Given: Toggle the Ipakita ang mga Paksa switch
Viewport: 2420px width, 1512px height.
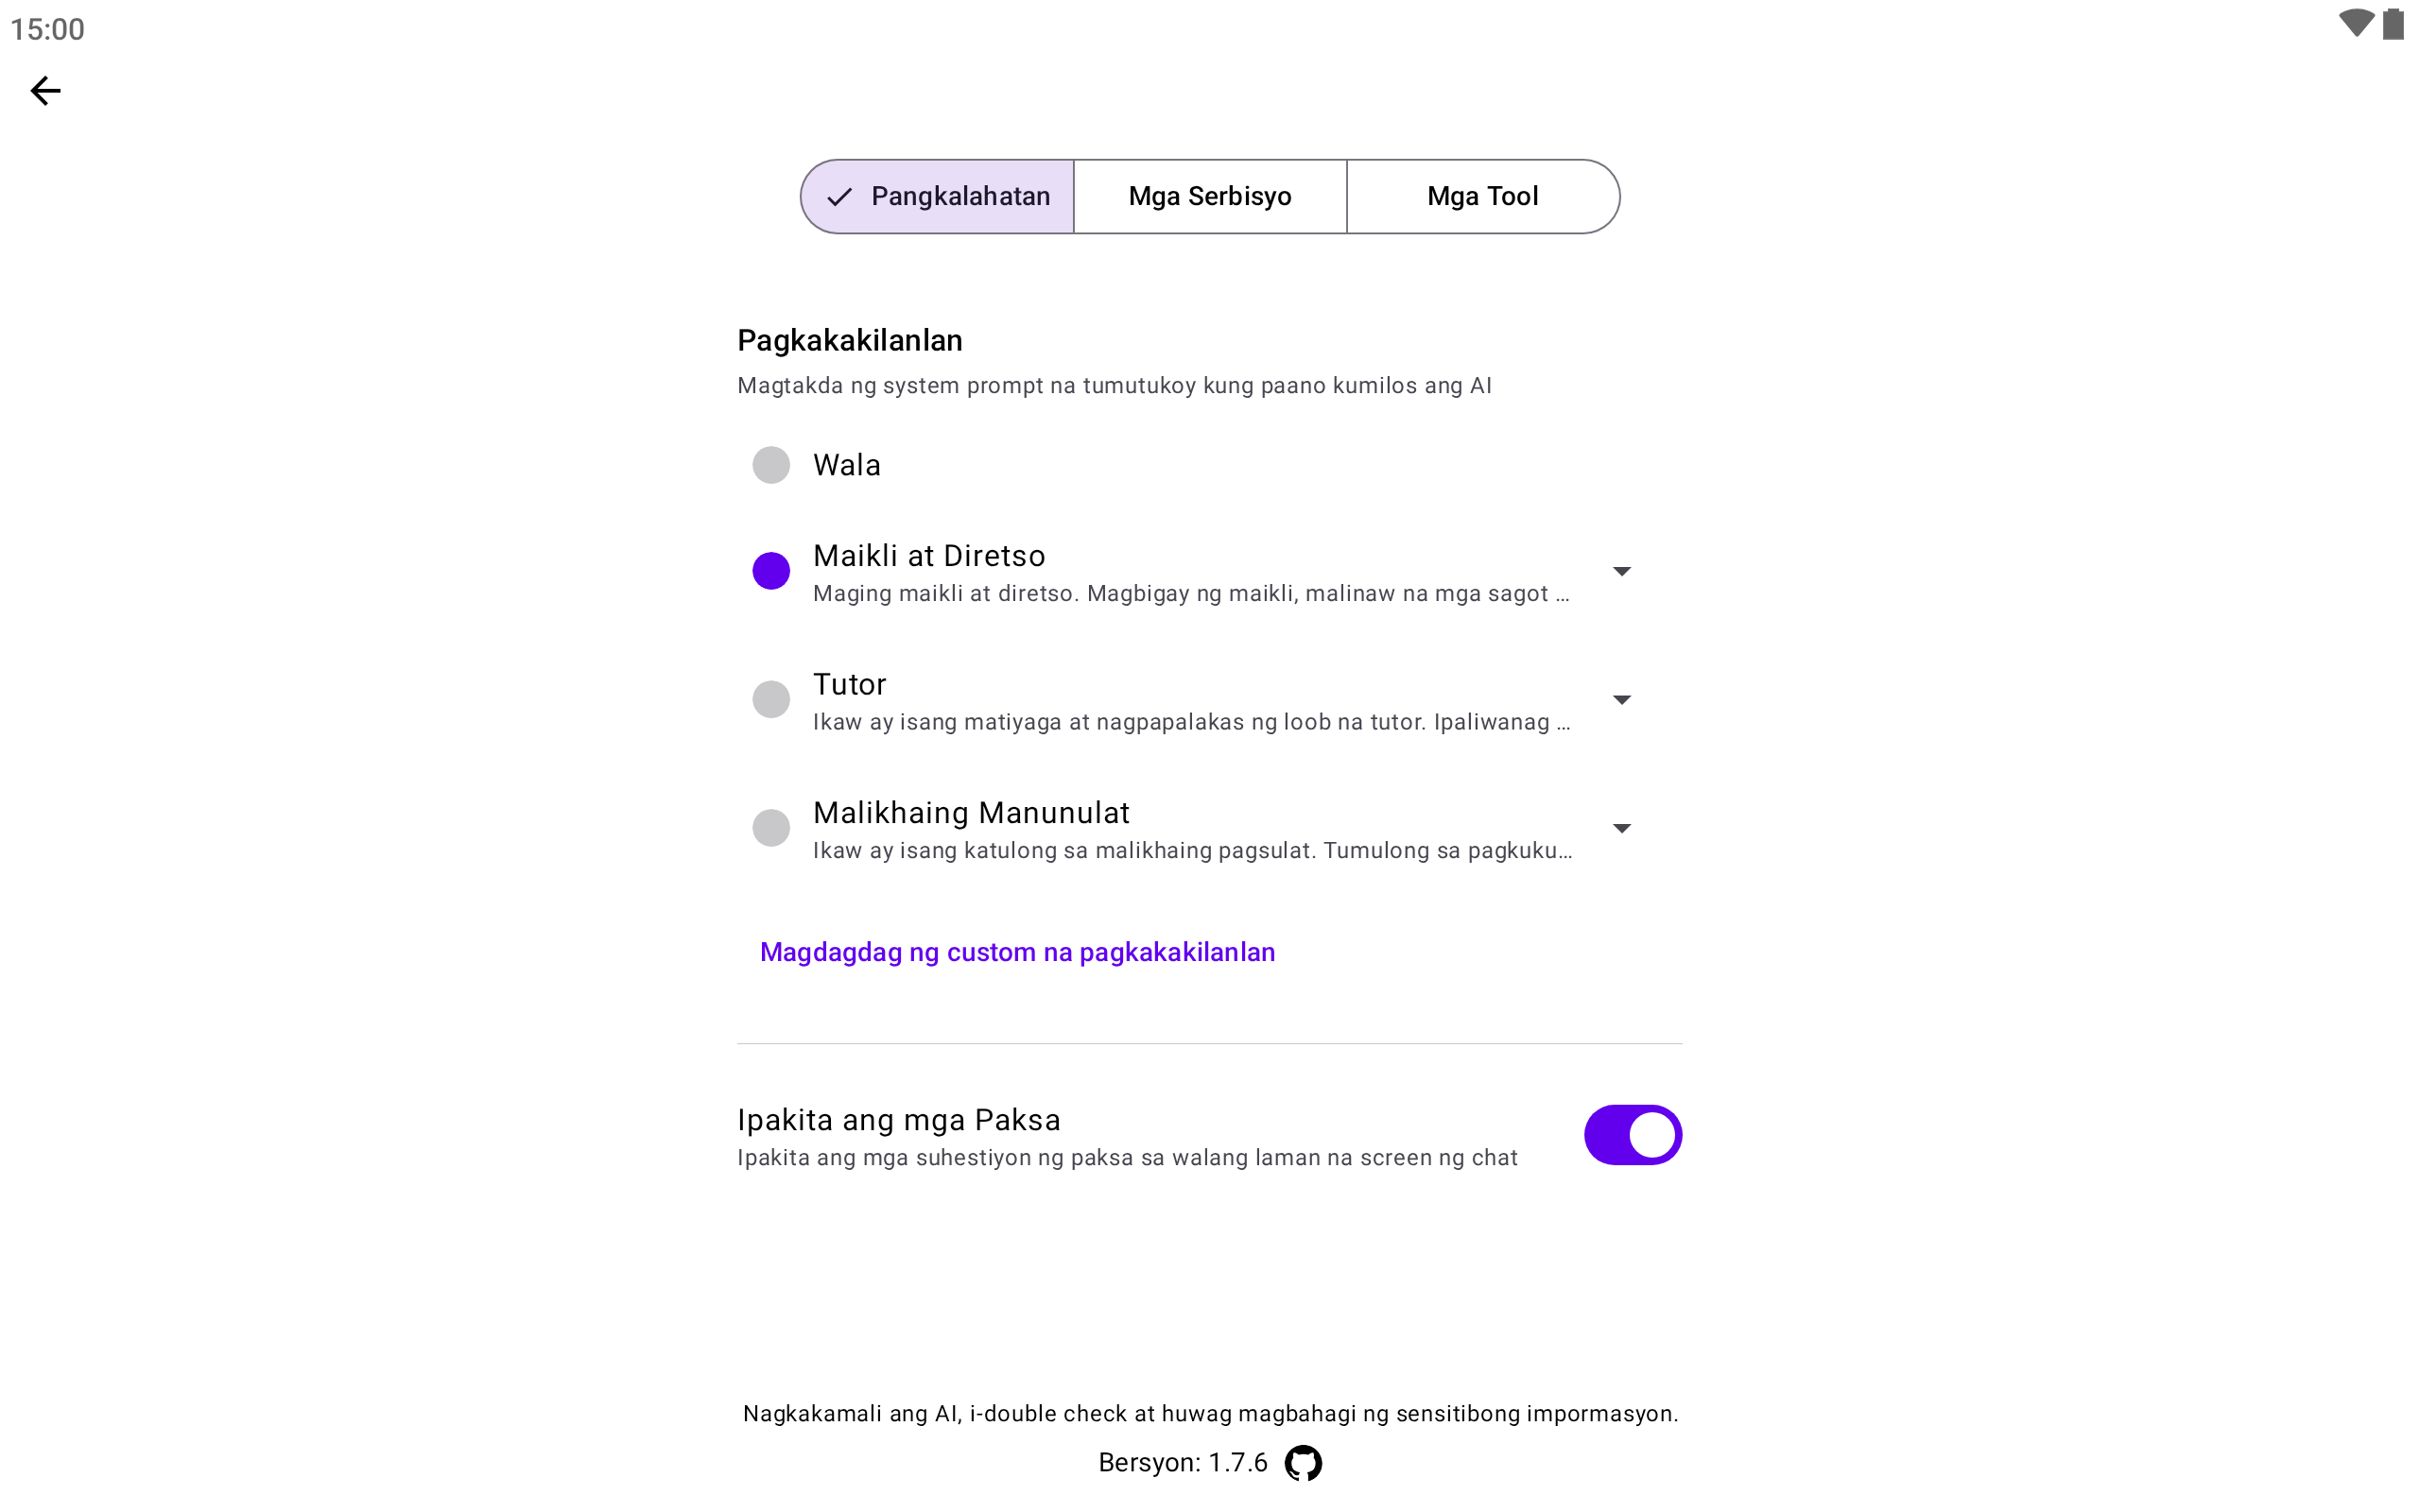Looking at the screenshot, I should point(1632,1135).
